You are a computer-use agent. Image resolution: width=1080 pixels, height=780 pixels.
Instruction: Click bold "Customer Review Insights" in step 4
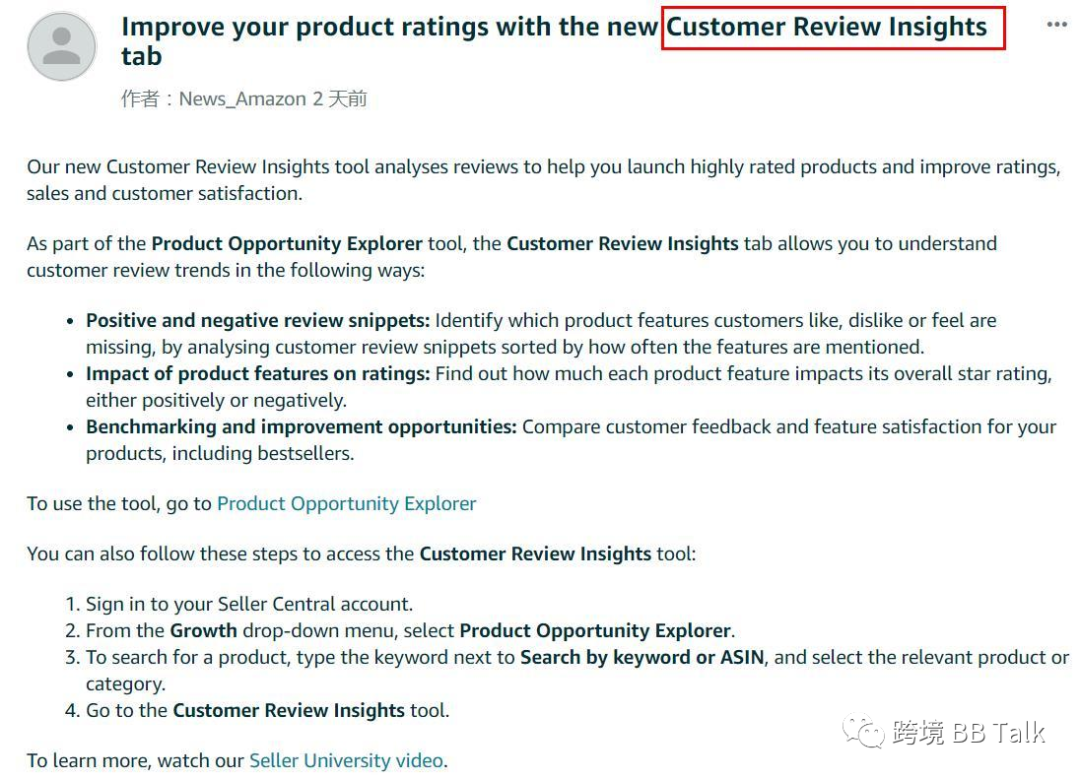(289, 710)
